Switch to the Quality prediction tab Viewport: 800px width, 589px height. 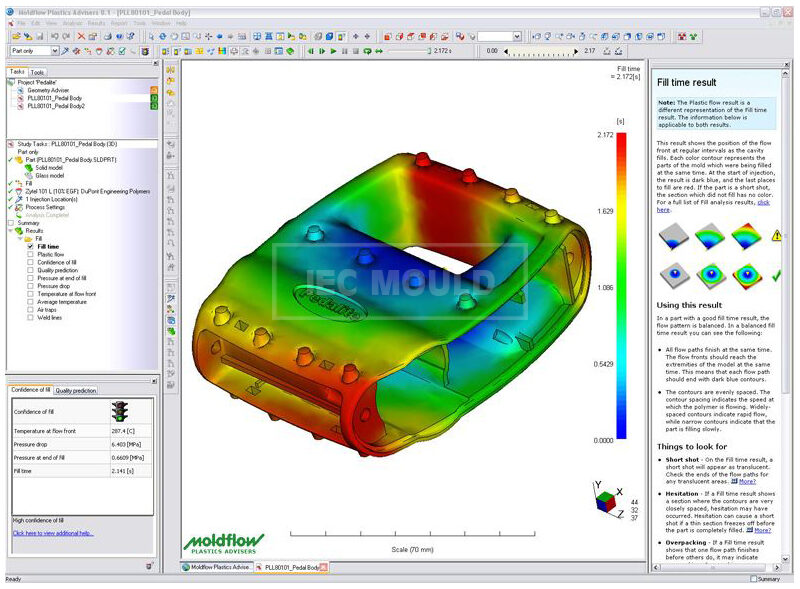click(75, 391)
